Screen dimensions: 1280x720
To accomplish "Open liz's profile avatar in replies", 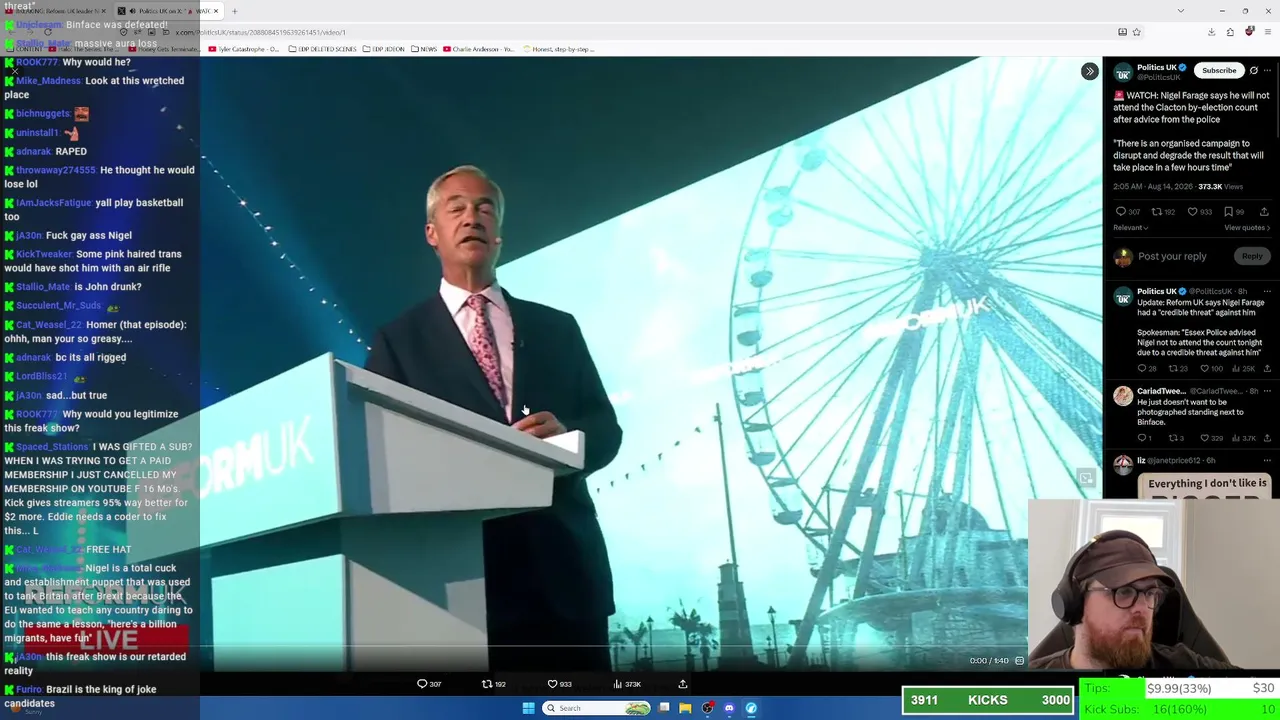I will point(1123,464).
